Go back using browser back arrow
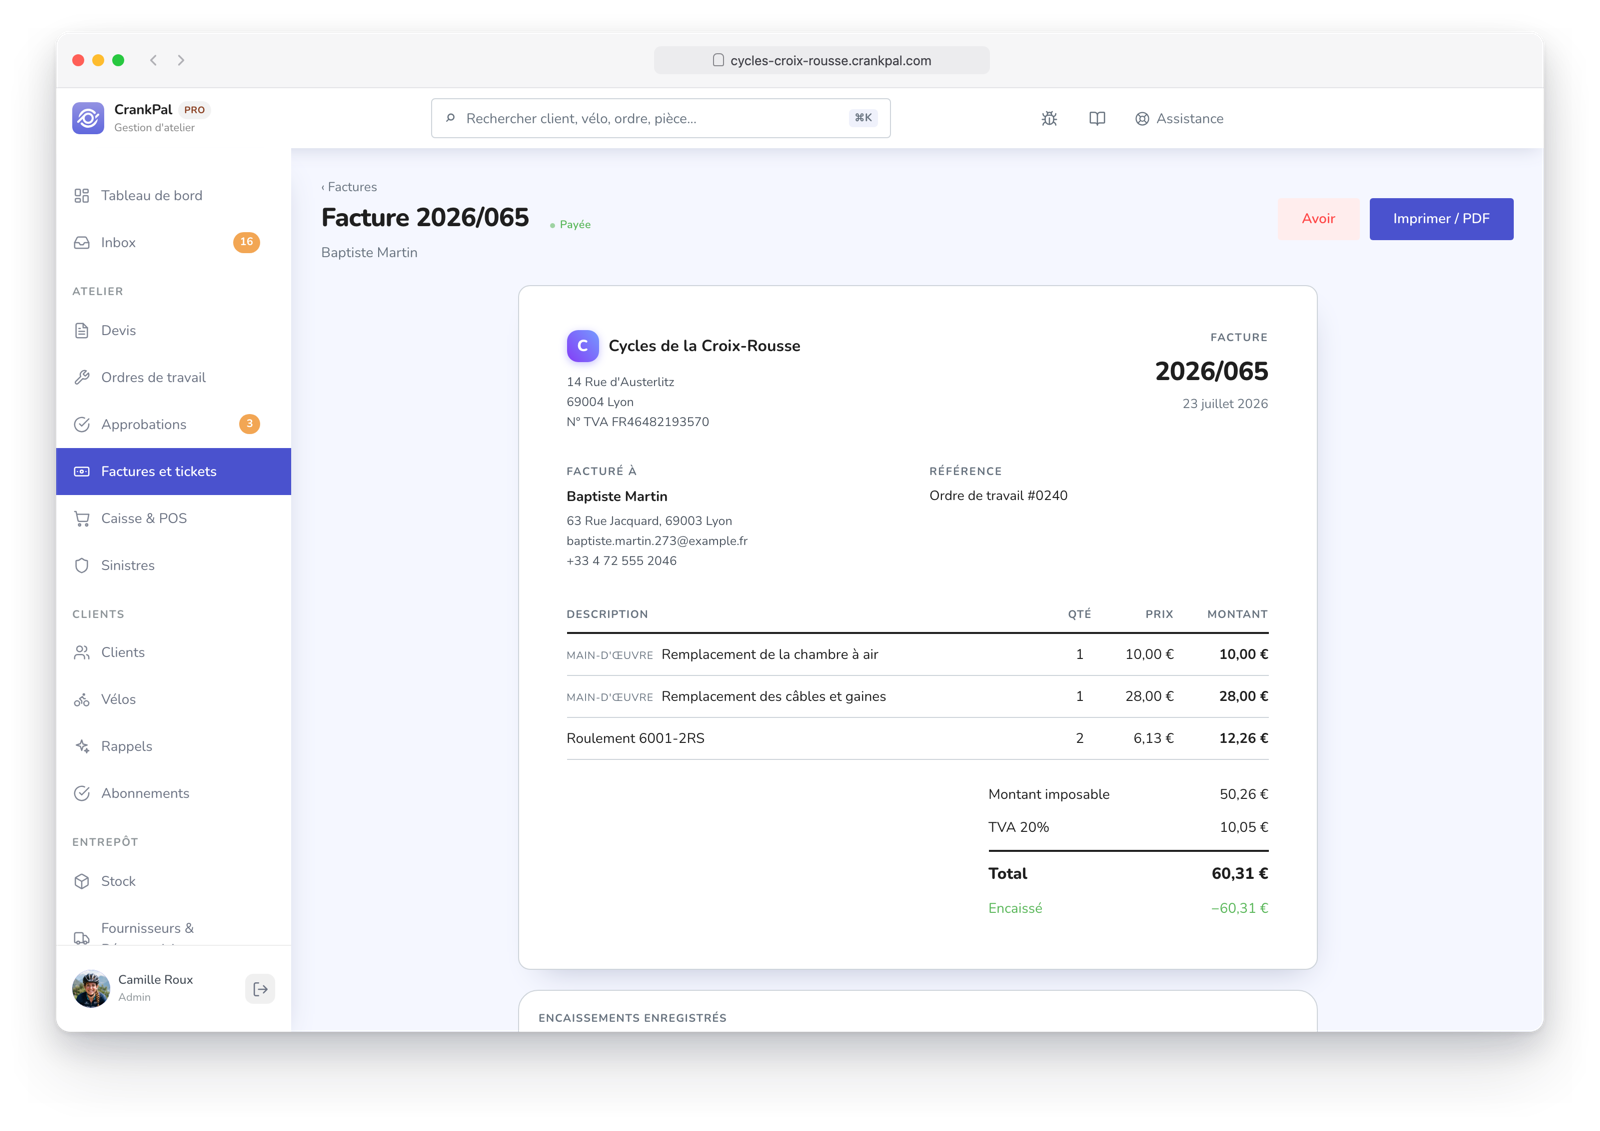The width and height of the screenshot is (1600, 1131). 154,60
